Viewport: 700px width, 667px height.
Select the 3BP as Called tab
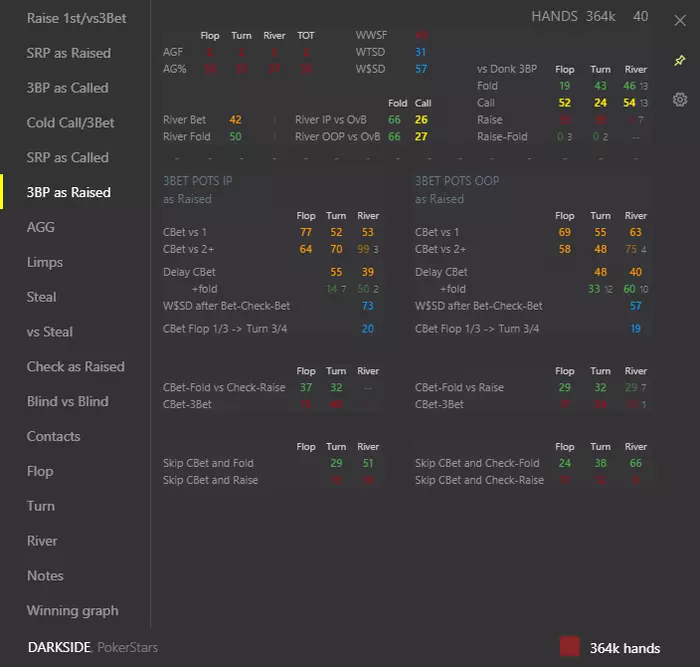[67, 88]
